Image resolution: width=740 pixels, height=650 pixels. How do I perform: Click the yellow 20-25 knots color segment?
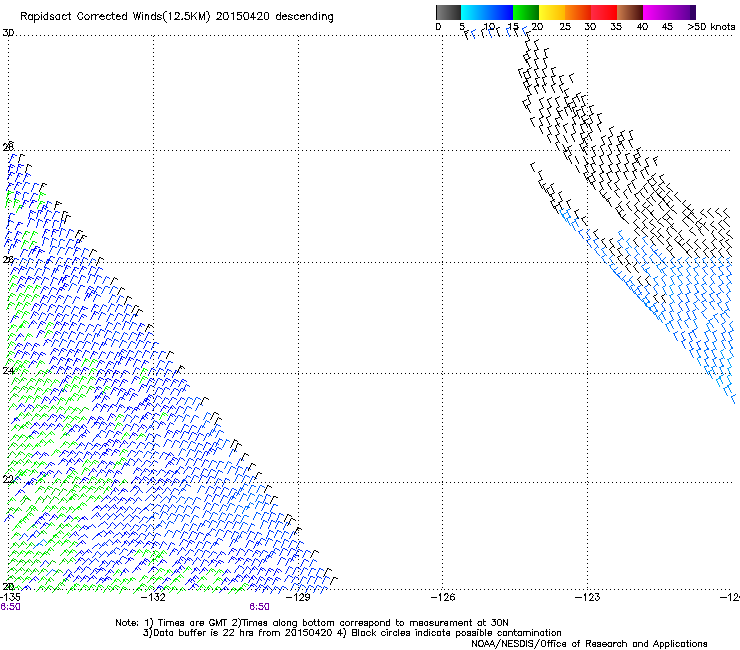(x=552, y=12)
